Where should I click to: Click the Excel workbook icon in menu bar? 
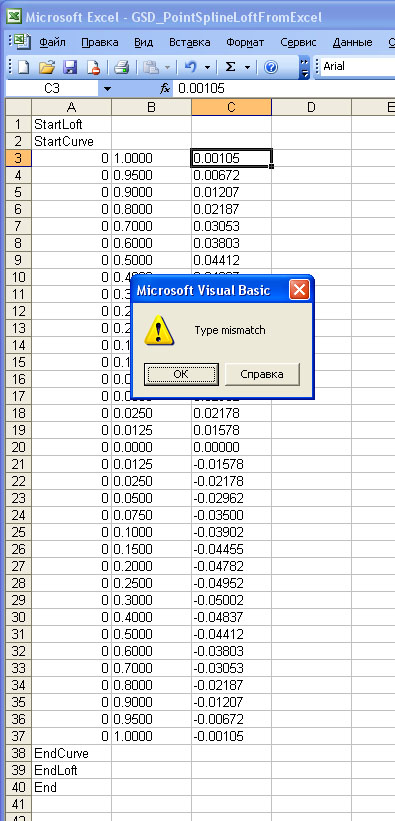point(22,41)
